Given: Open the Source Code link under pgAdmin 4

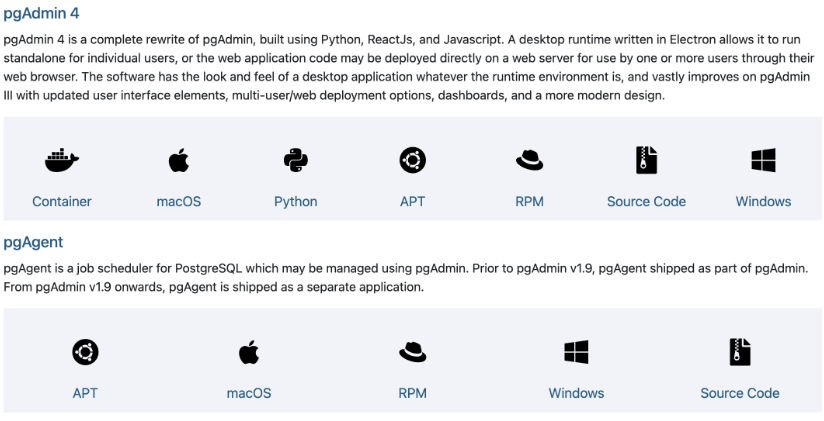Looking at the screenshot, I should 646,201.
